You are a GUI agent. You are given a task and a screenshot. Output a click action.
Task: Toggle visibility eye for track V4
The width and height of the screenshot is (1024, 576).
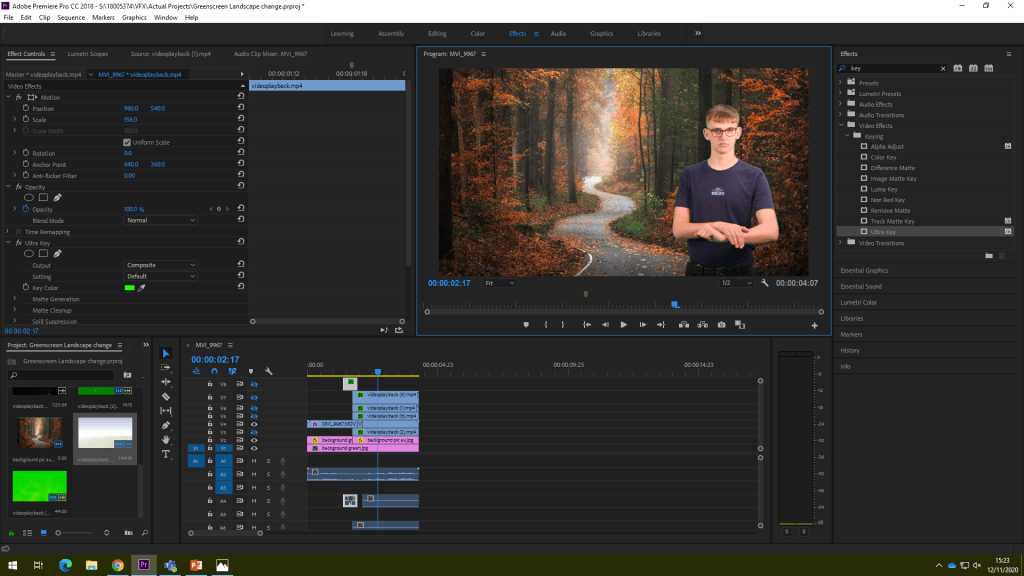click(254, 424)
